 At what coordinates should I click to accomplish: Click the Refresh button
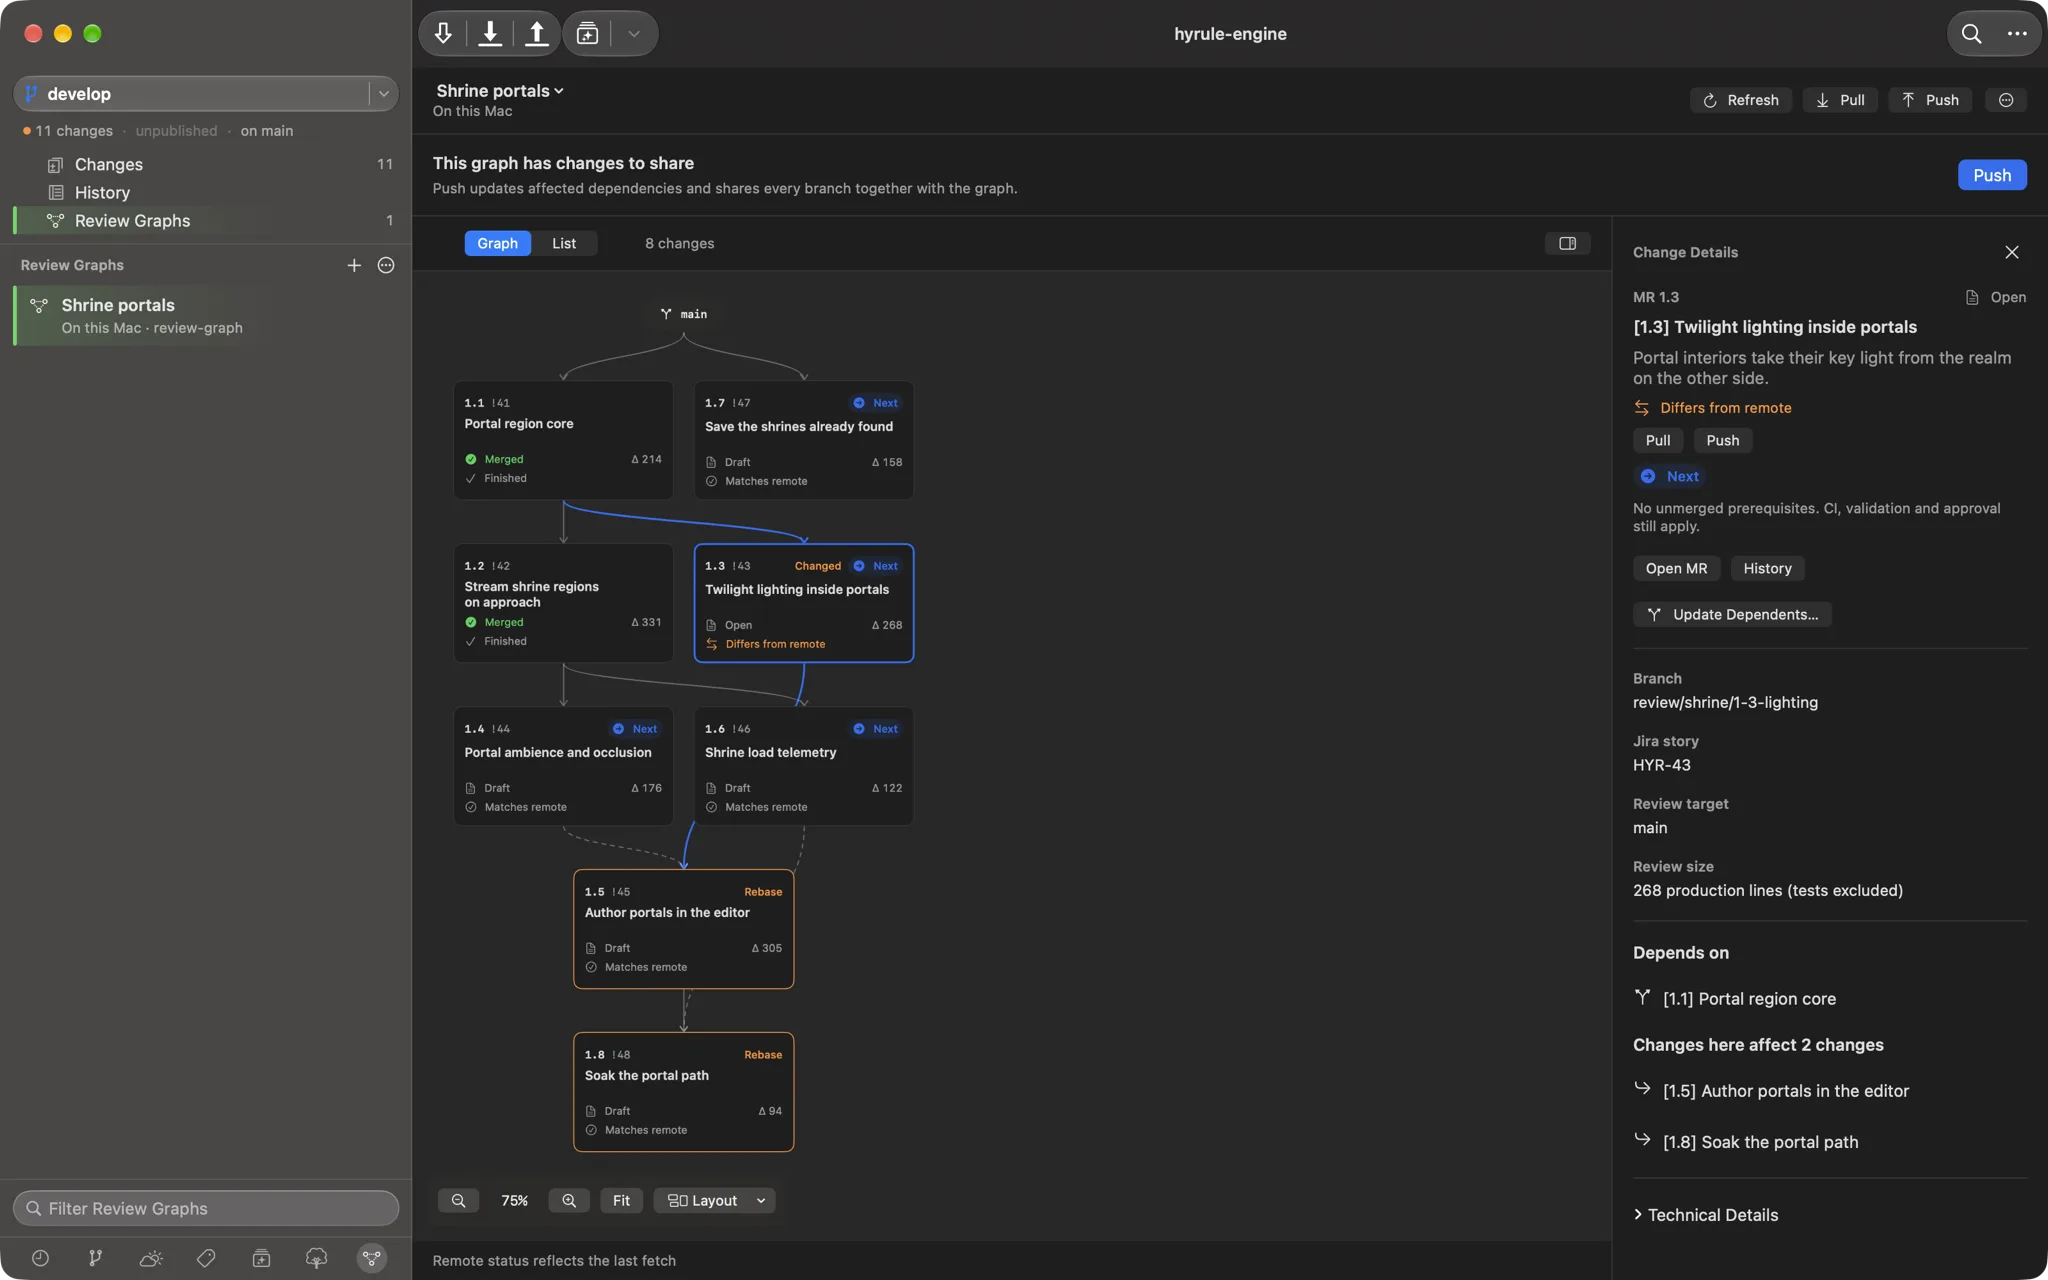[1741, 100]
